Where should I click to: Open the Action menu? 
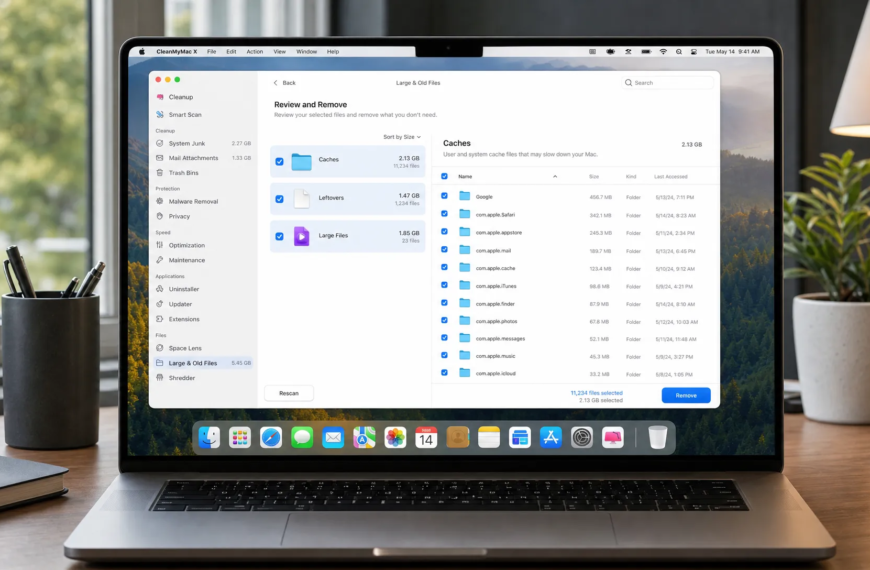coord(255,52)
